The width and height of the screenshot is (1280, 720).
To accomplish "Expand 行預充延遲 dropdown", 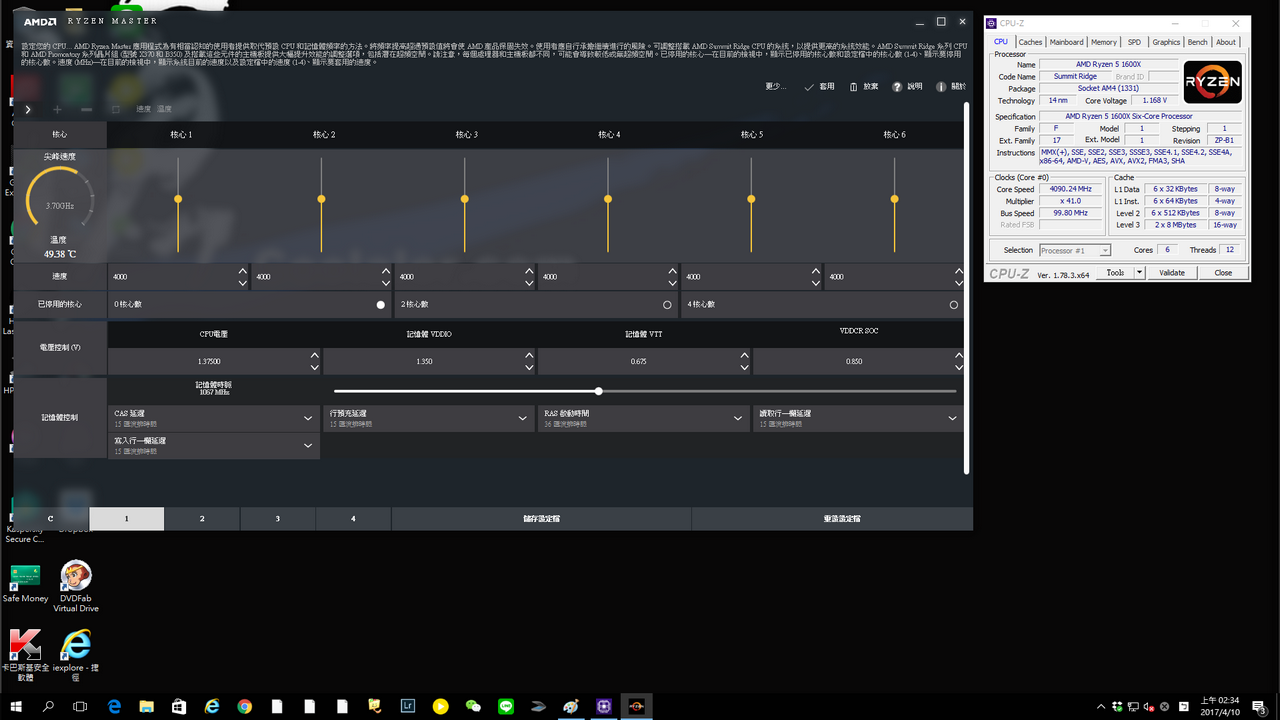I will [x=523, y=418].
